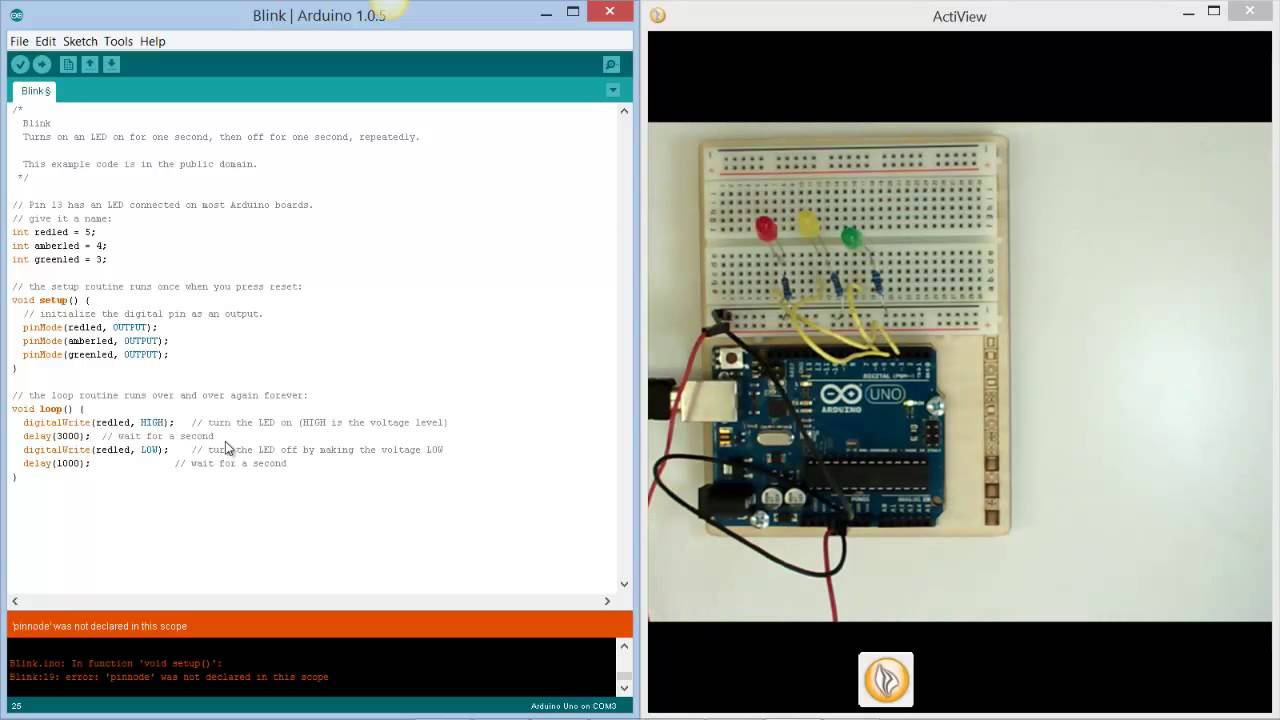1280x720 pixels.
Task: Open the Edit menu
Action: click(46, 41)
